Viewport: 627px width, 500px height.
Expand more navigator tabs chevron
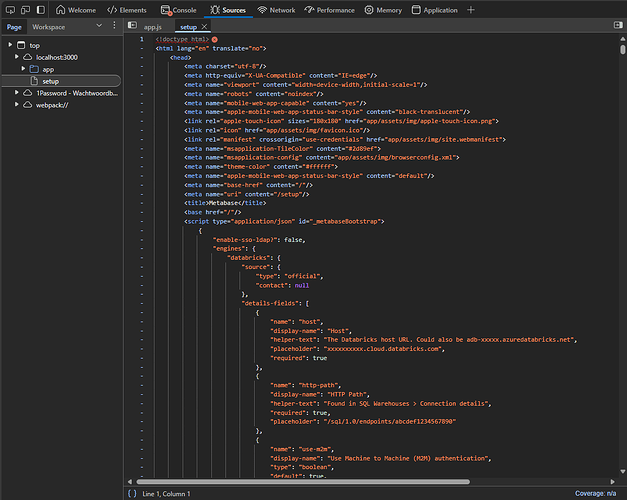[99, 26]
